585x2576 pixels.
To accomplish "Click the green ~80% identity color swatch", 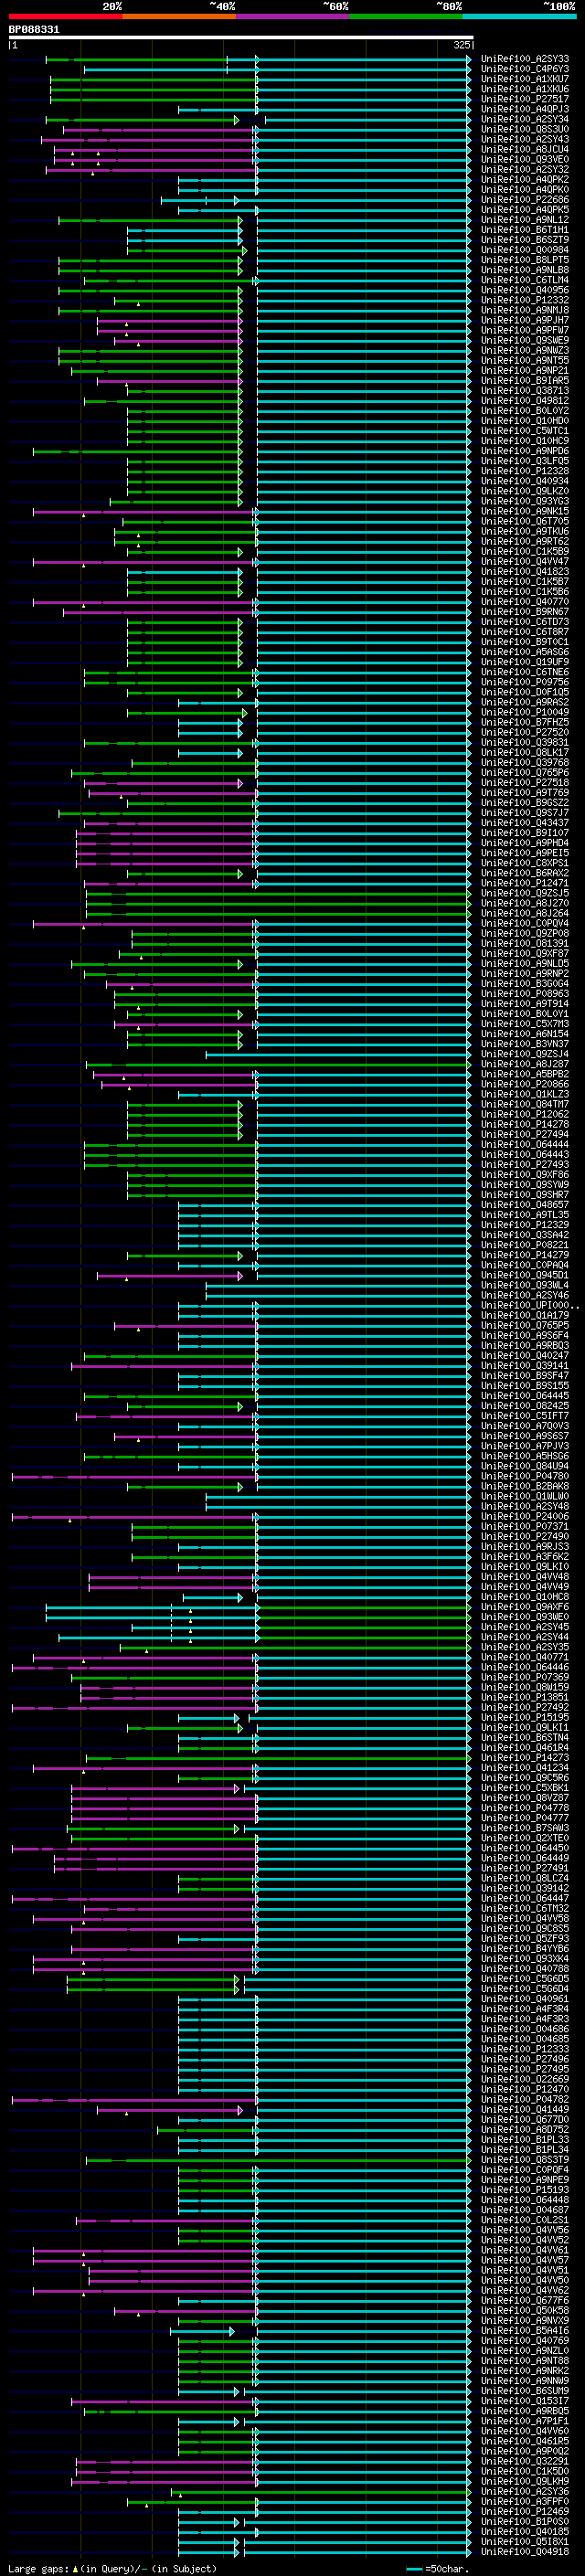I will click(x=406, y=16).
